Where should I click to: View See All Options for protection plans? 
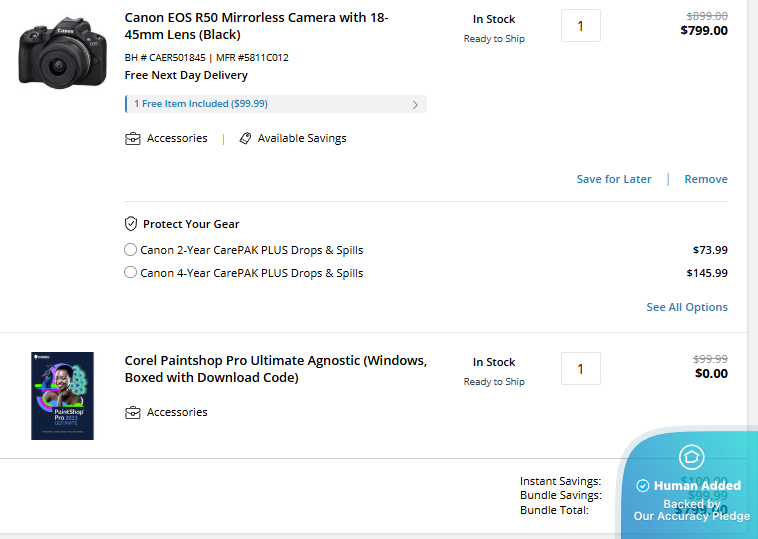(686, 307)
